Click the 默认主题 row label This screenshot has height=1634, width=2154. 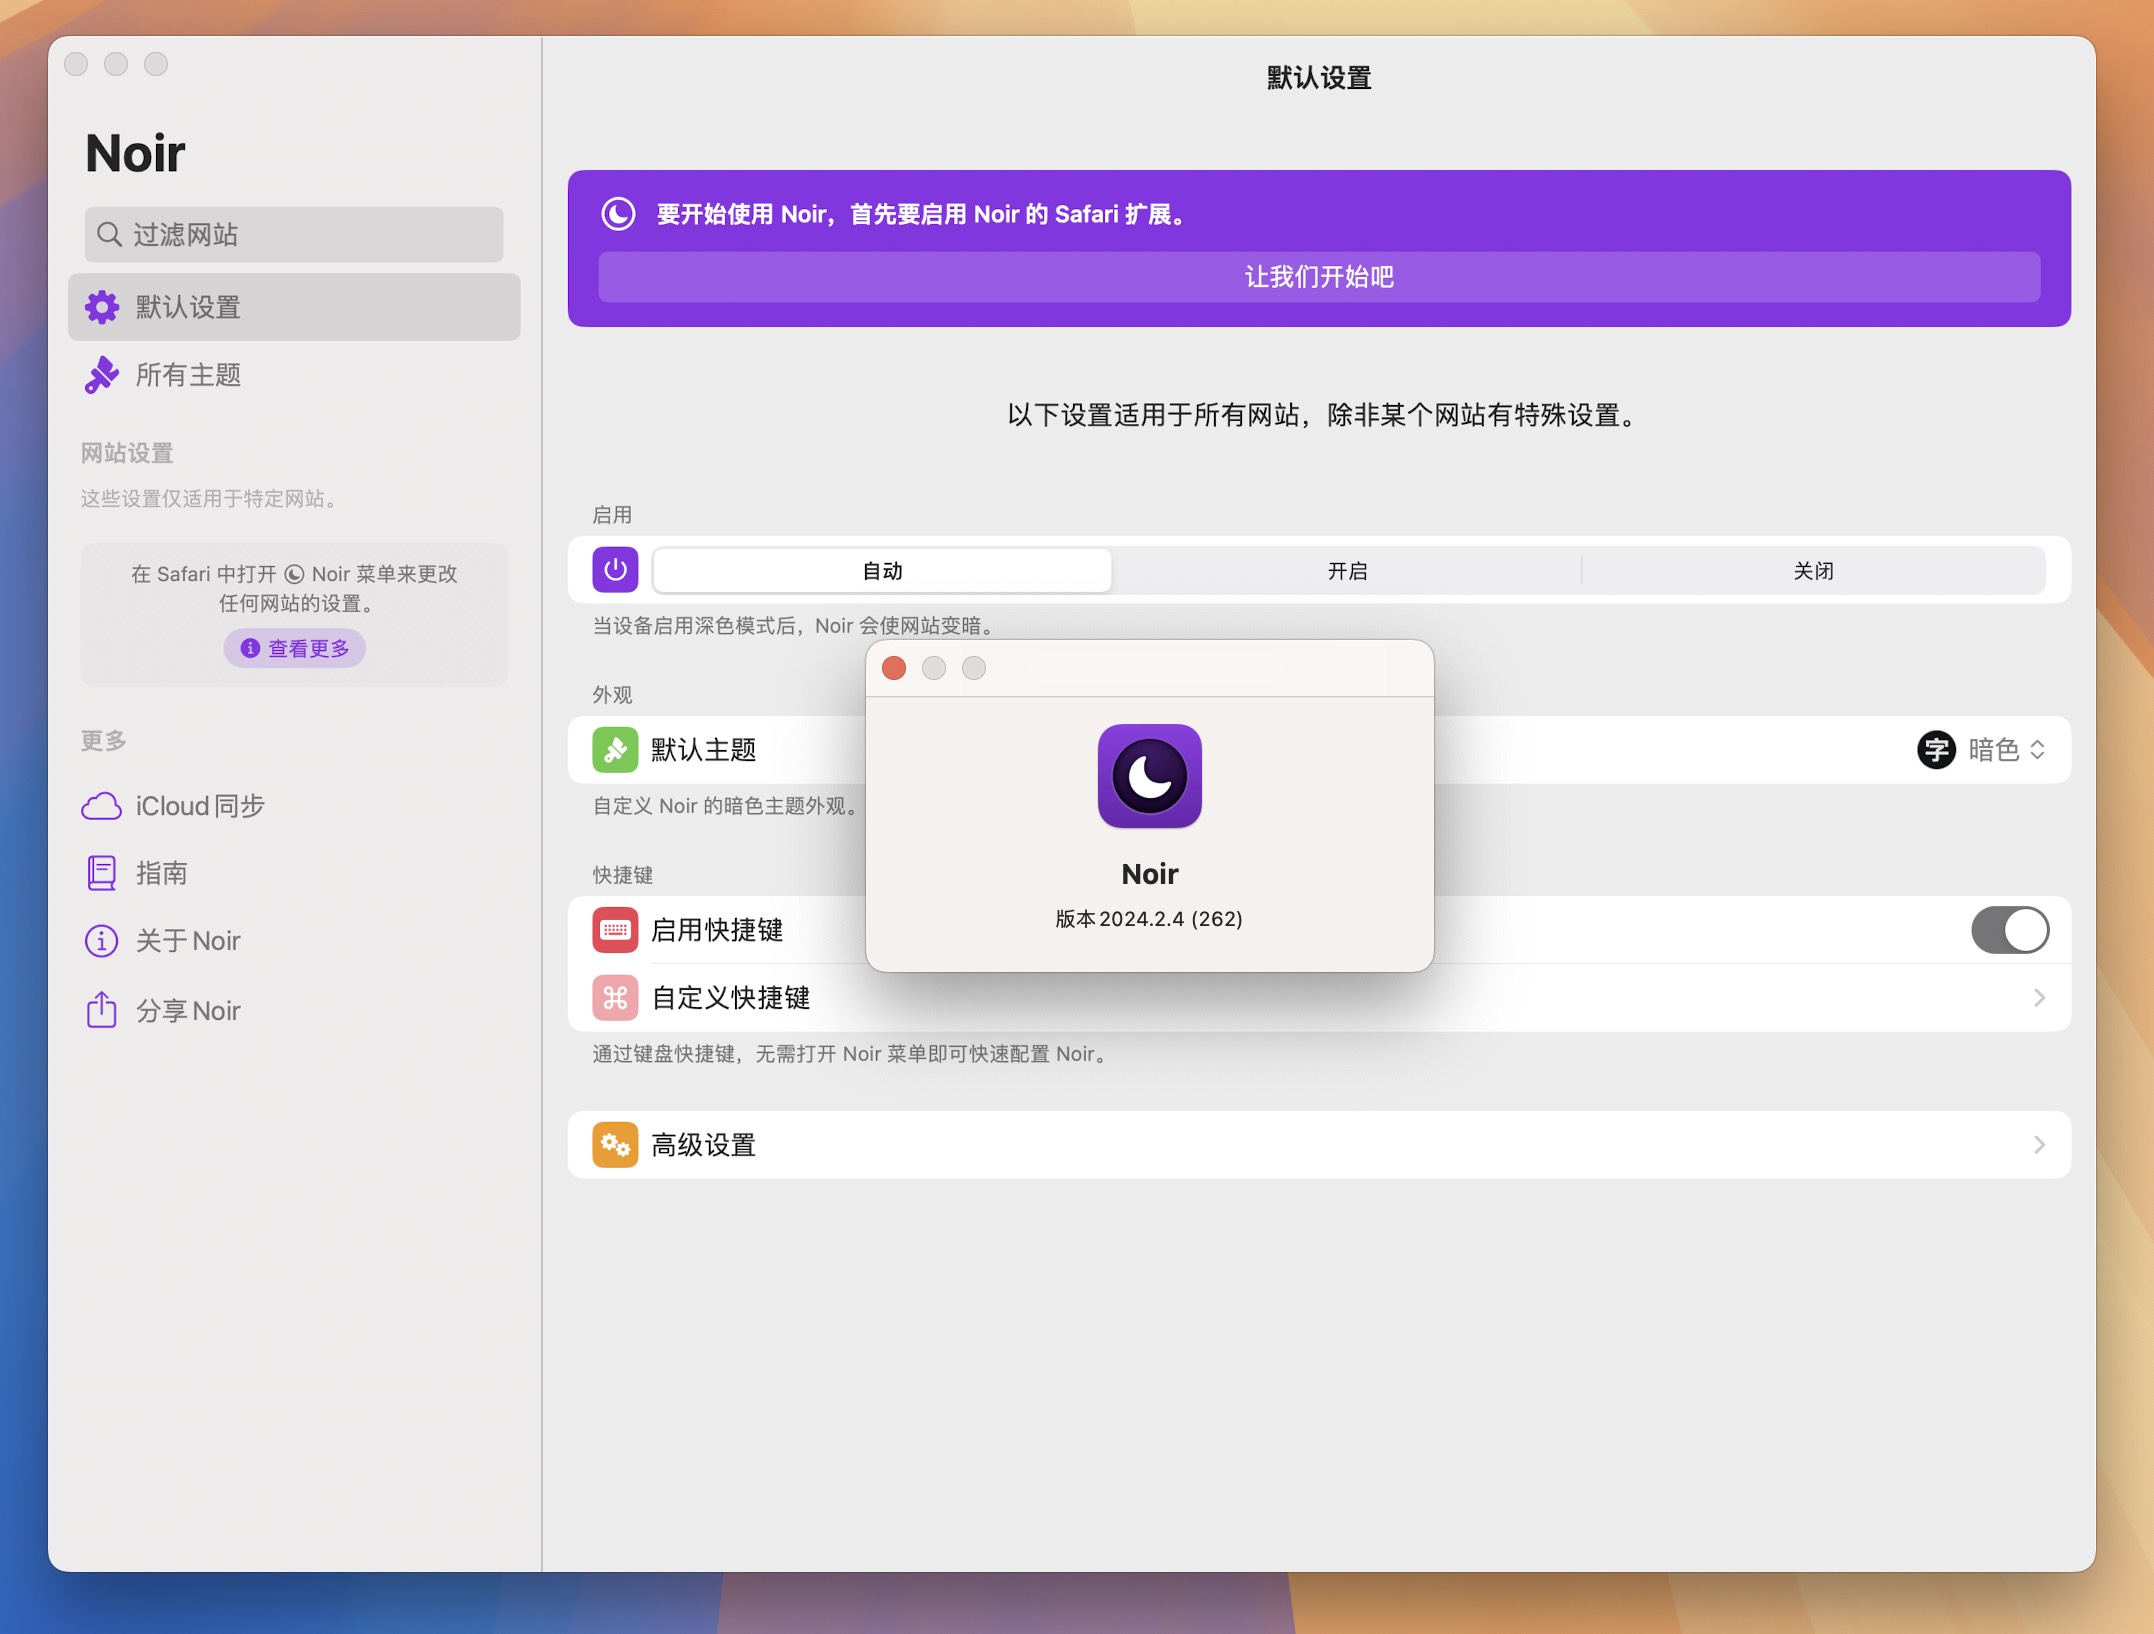coord(704,750)
